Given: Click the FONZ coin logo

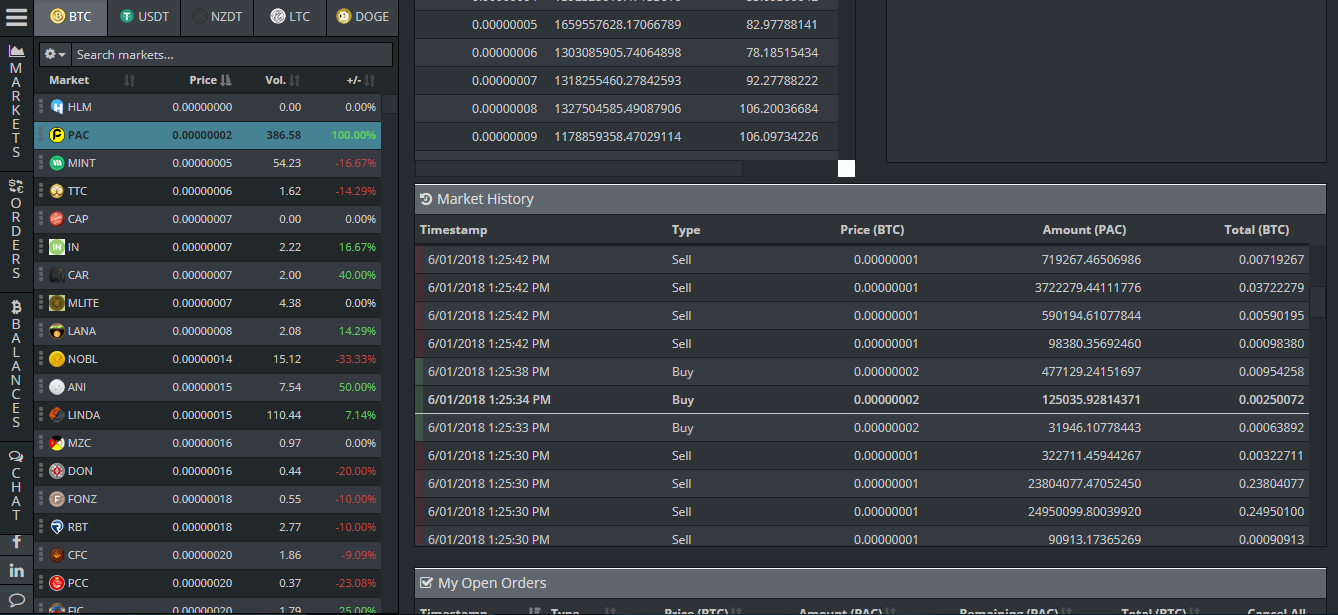Looking at the screenshot, I should [x=57, y=499].
